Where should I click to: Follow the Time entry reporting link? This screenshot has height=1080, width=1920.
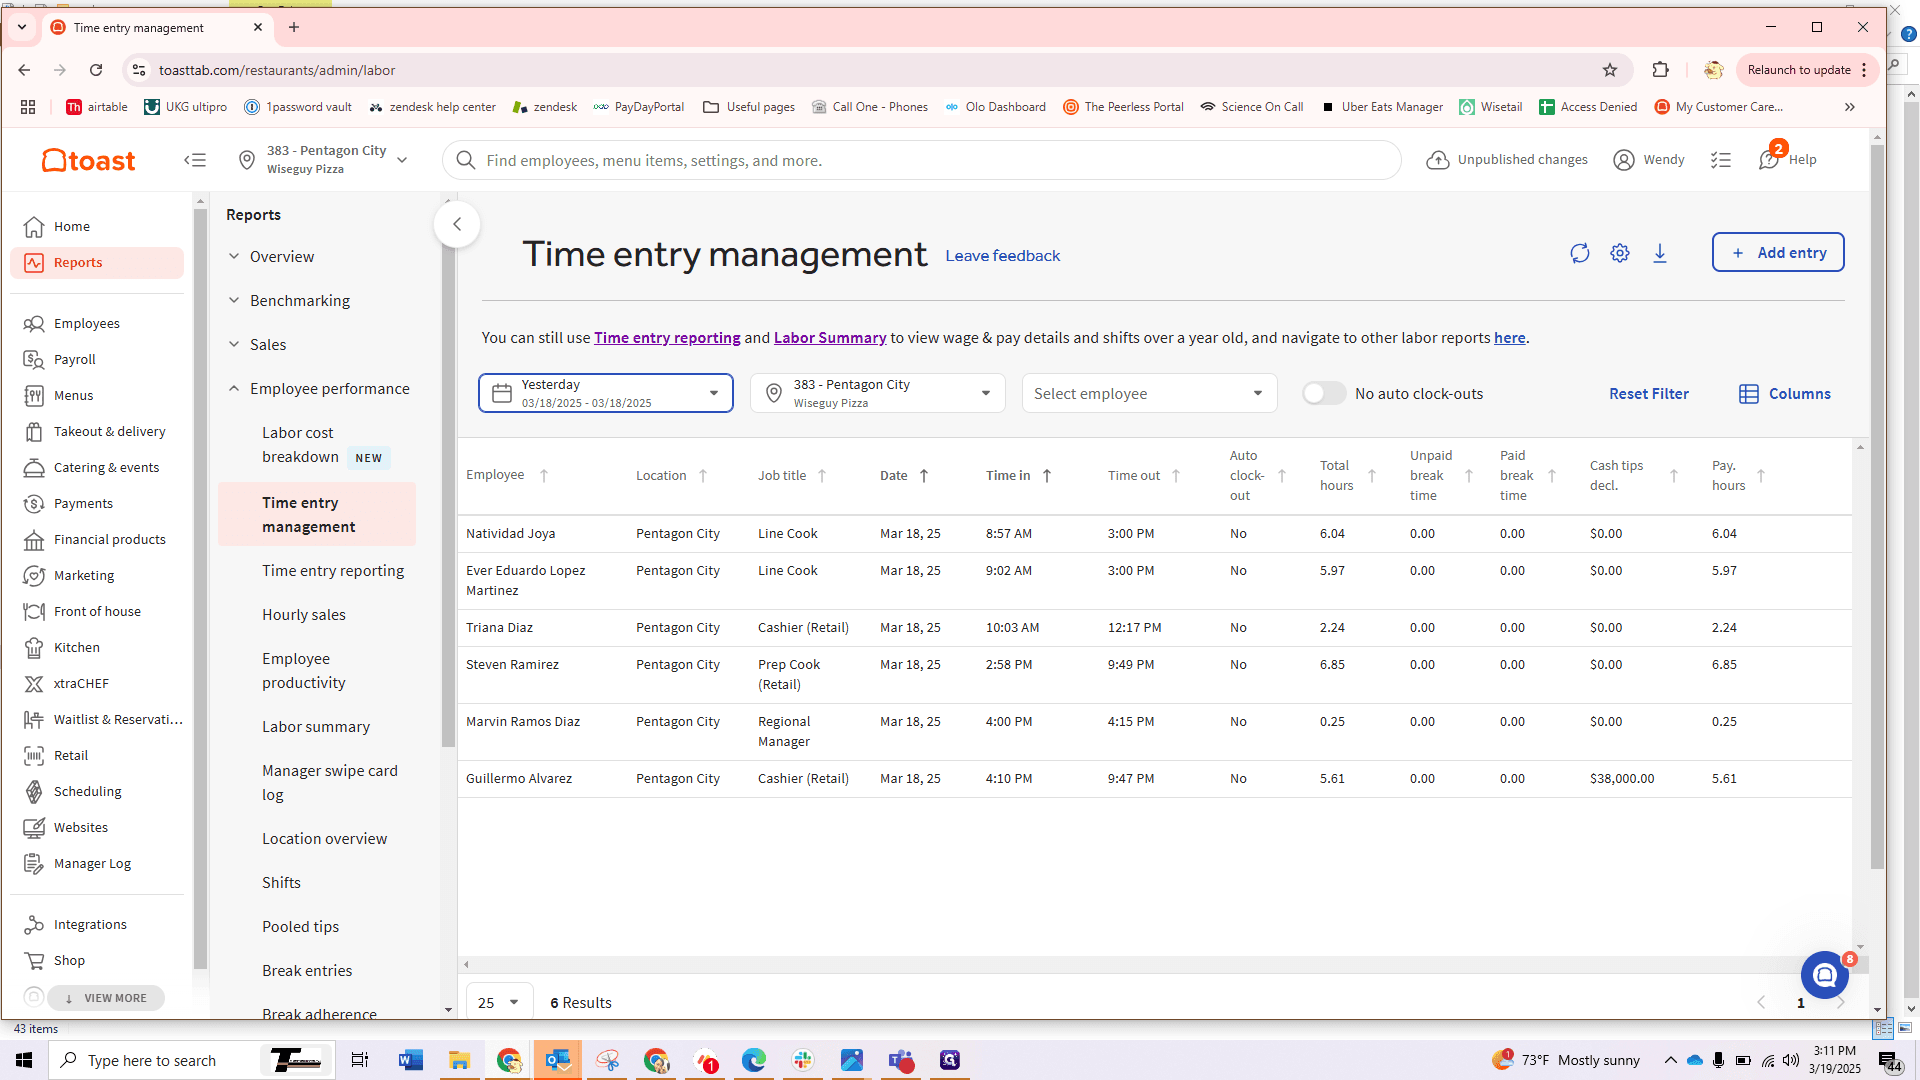(667, 338)
